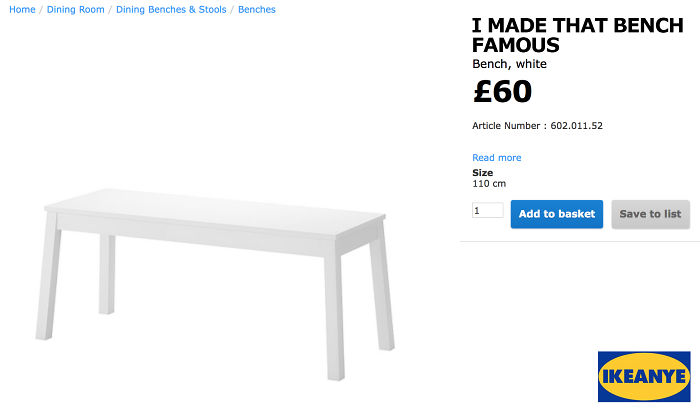Click the Read more link
This screenshot has width=700, height=412.
click(496, 158)
